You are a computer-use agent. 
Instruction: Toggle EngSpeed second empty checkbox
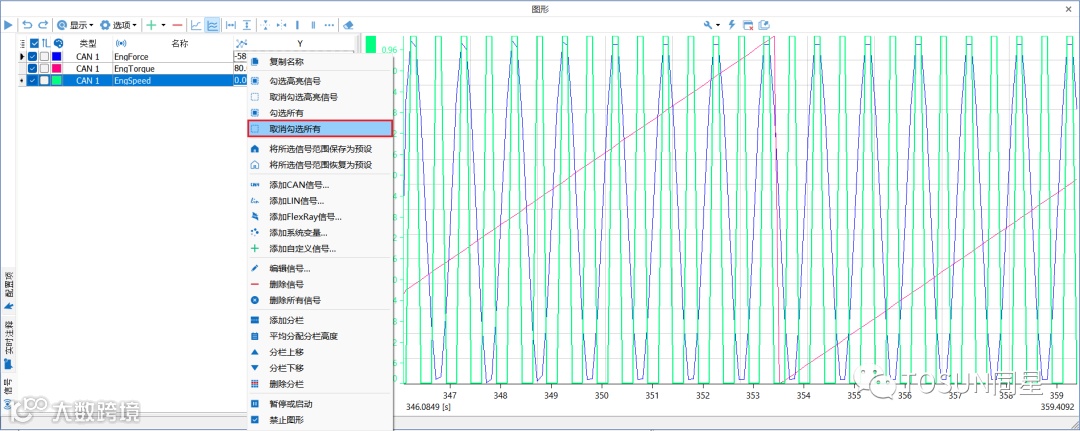[45, 81]
